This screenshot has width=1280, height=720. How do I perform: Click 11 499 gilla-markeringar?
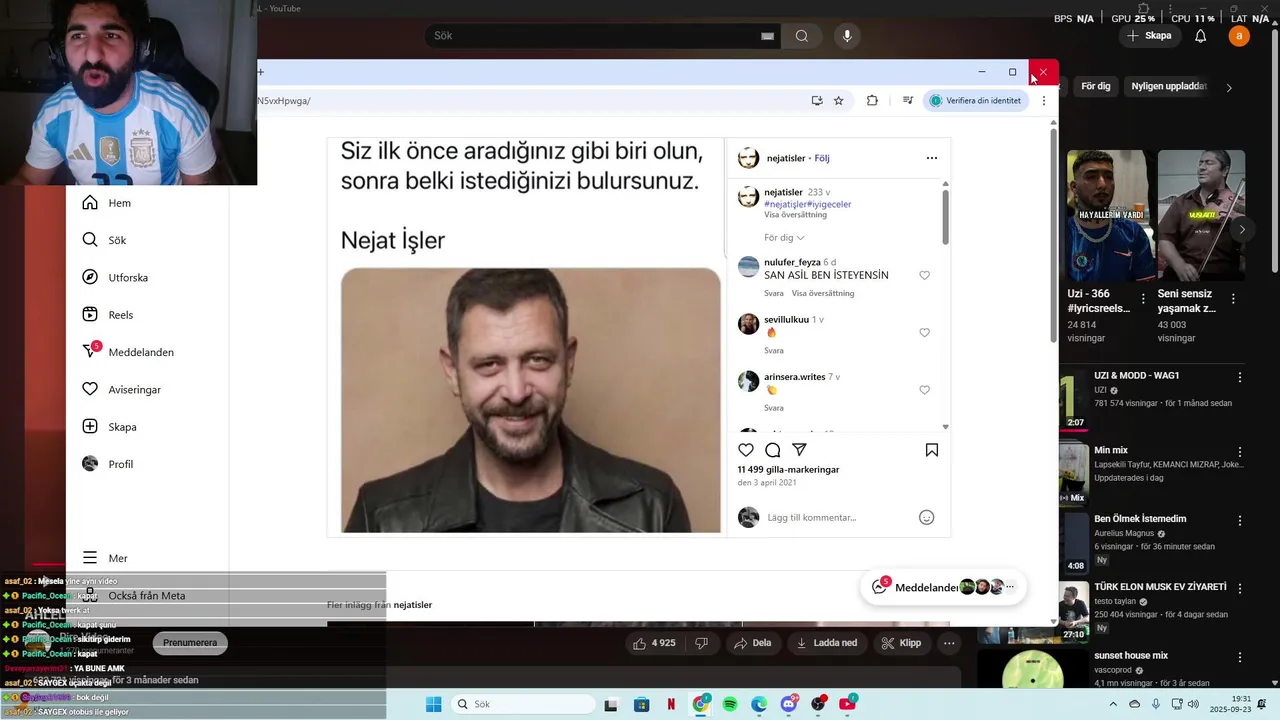pyautogui.click(x=788, y=470)
